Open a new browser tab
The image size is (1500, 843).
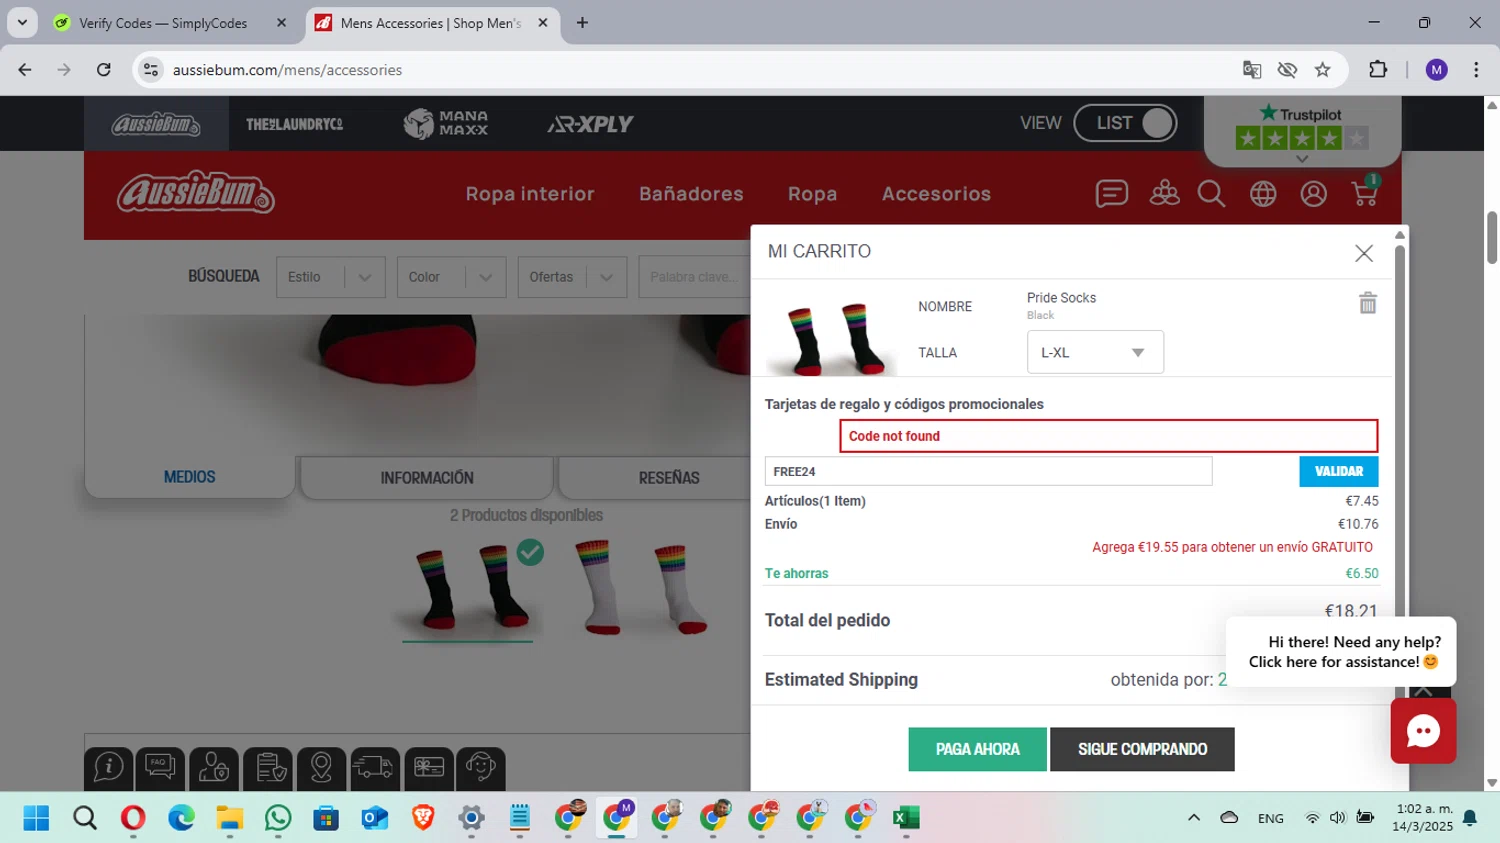(582, 23)
